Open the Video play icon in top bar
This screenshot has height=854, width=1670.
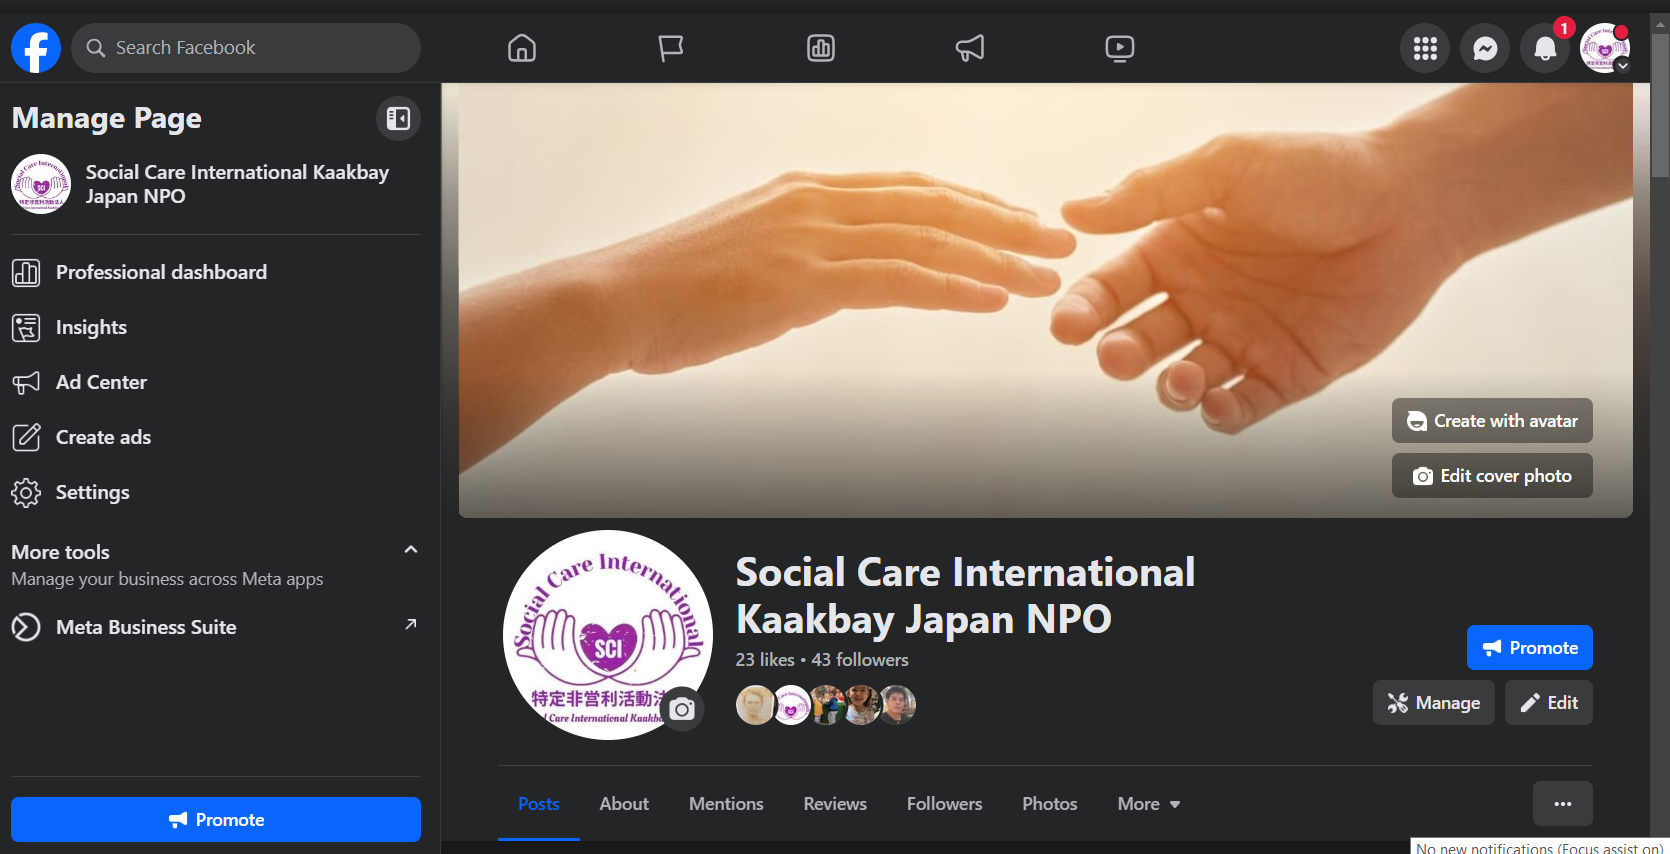coord(1120,48)
